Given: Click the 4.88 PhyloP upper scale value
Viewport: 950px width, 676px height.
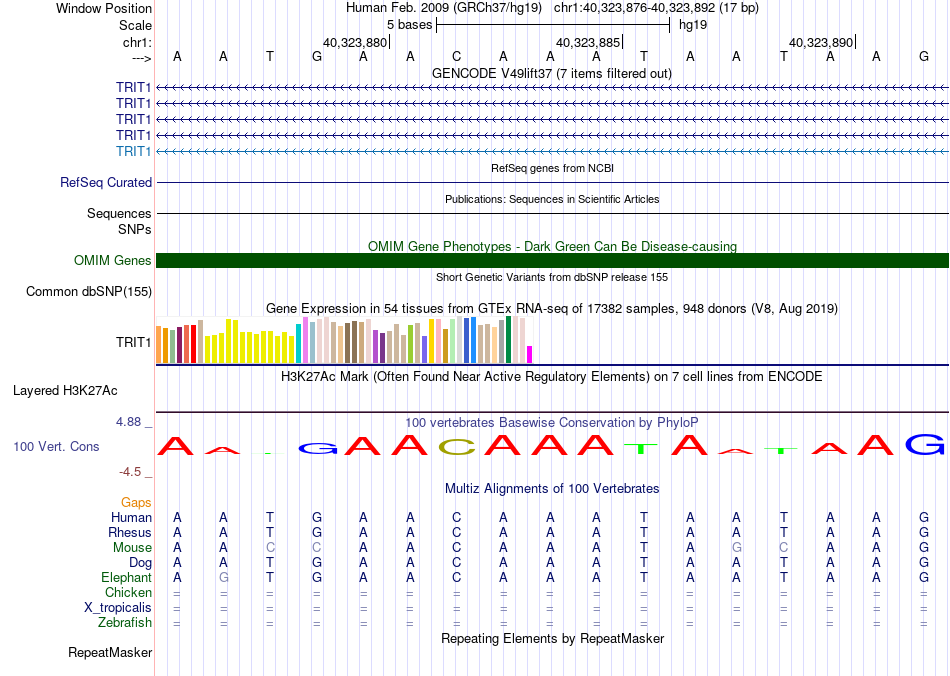Looking at the screenshot, I should point(128,422).
